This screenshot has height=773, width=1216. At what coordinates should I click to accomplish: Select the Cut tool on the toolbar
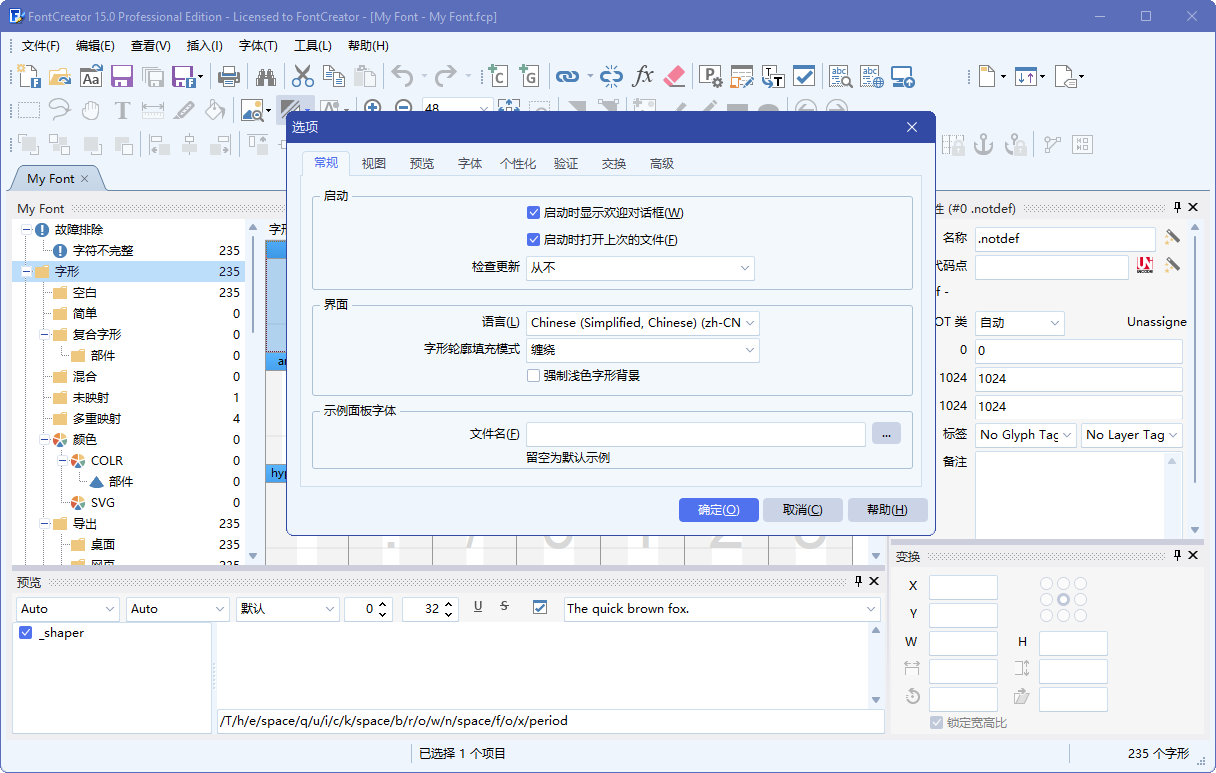point(303,76)
